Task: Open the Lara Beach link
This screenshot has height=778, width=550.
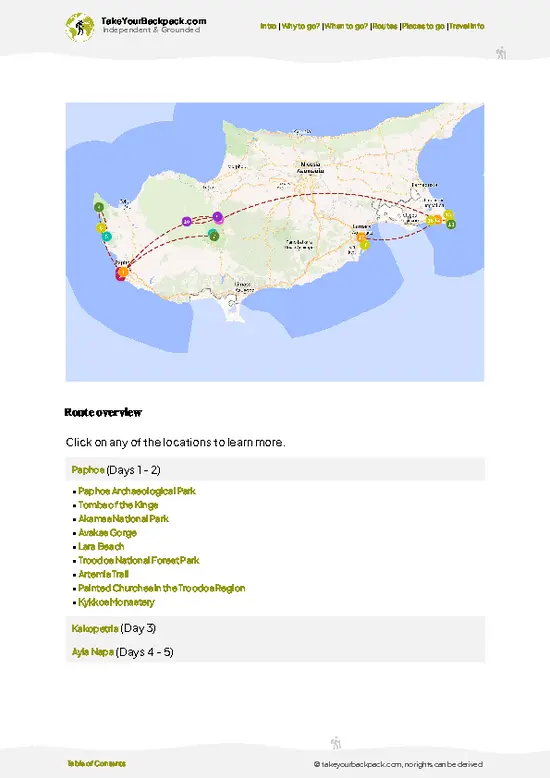Action: point(101,547)
